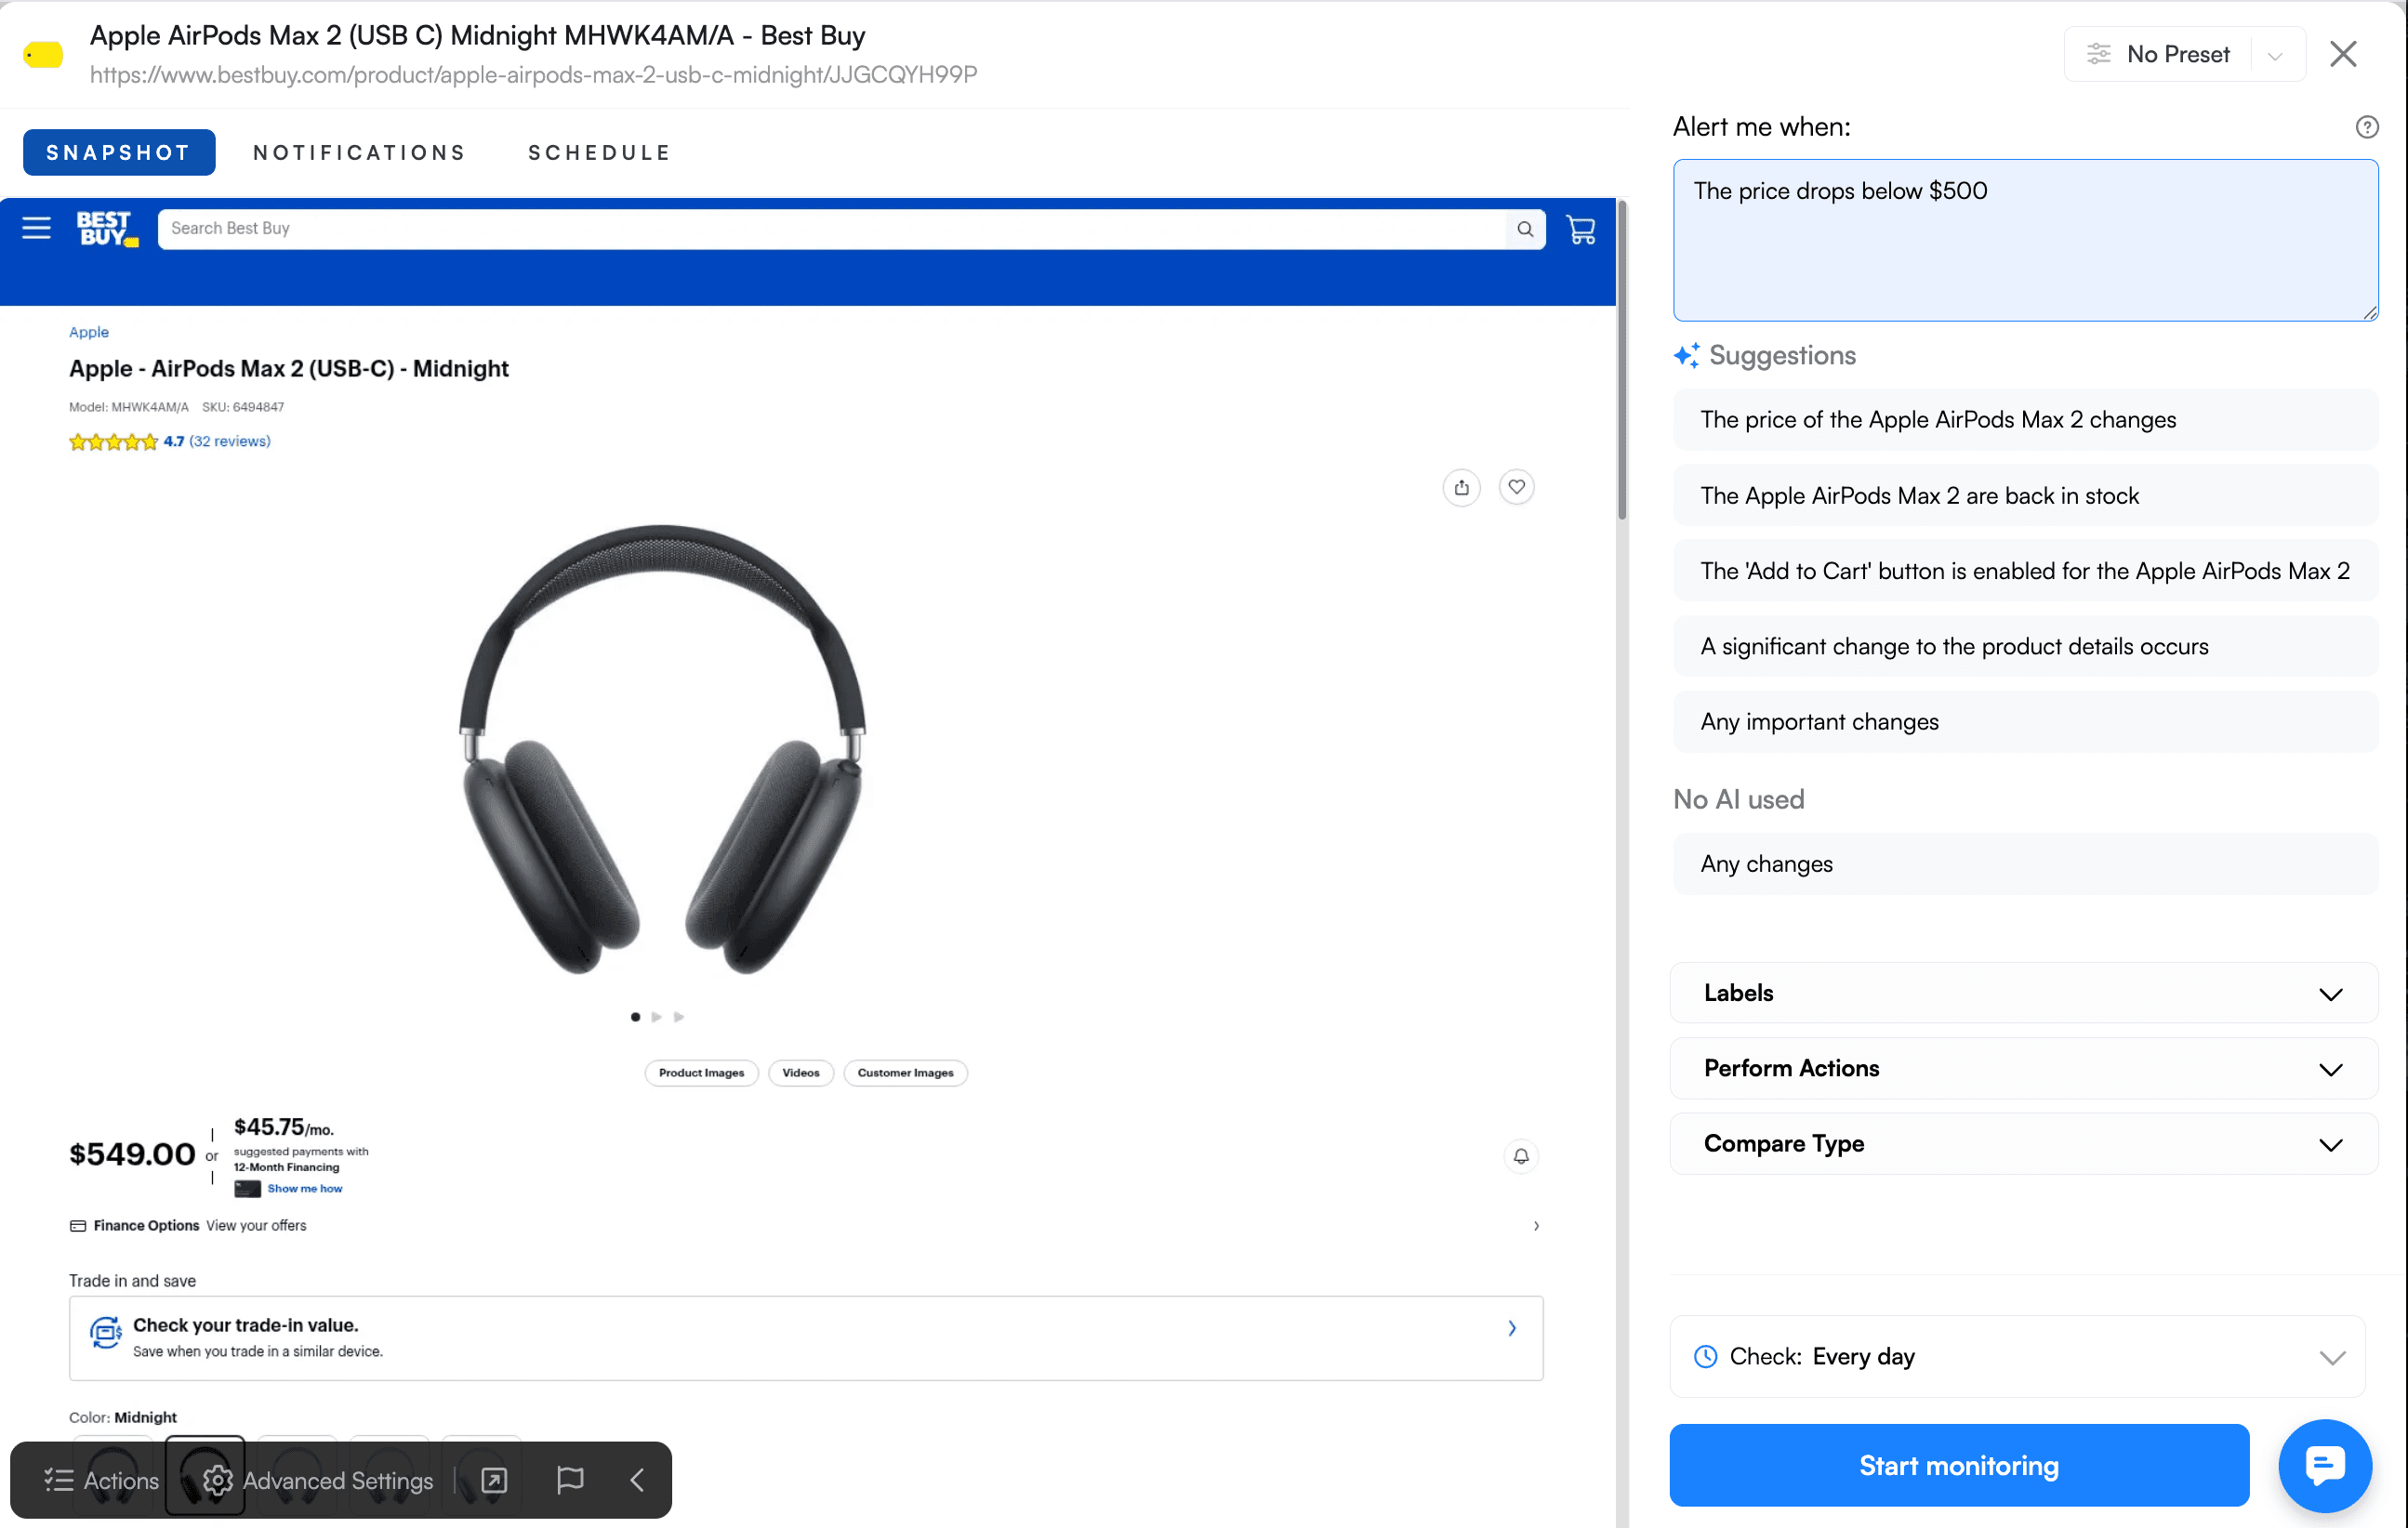Viewport: 2408px width, 1528px height.
Task: Click the Best Buy logo
Action: [107, 229]
